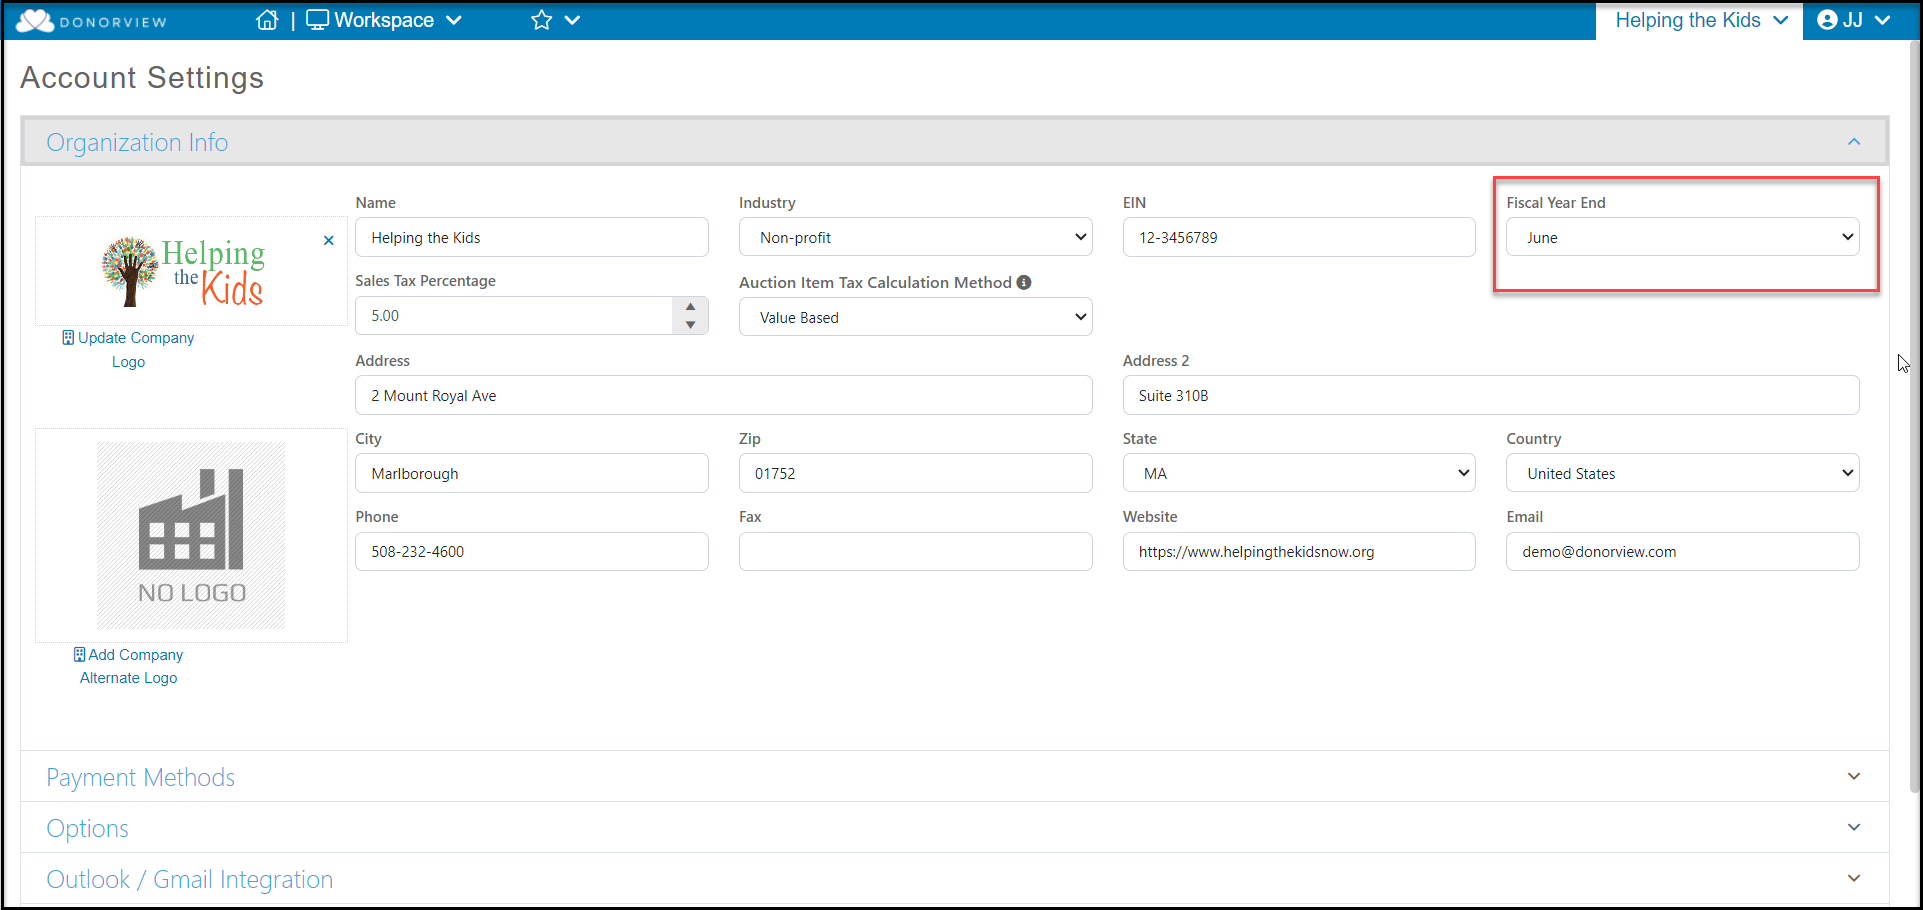Click the EIN input field
The image size is (1923, 910).
1299,238
